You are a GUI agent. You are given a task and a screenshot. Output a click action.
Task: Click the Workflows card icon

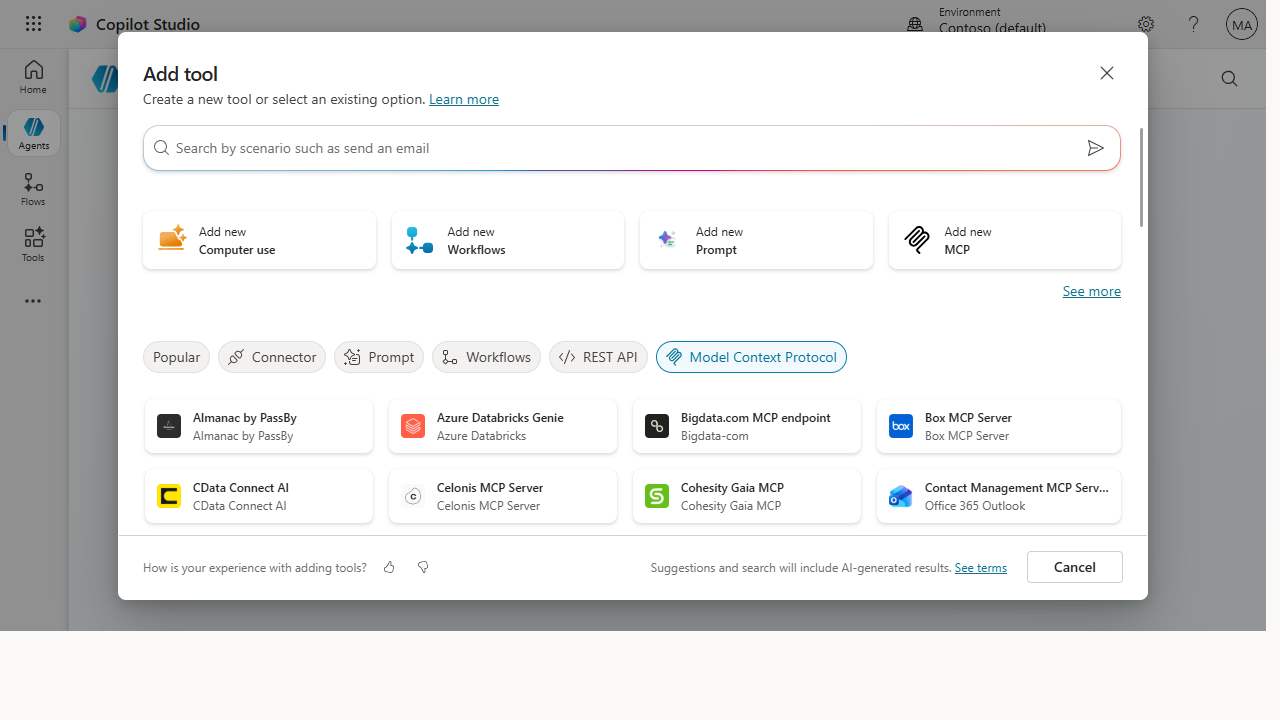pos(419,240)
